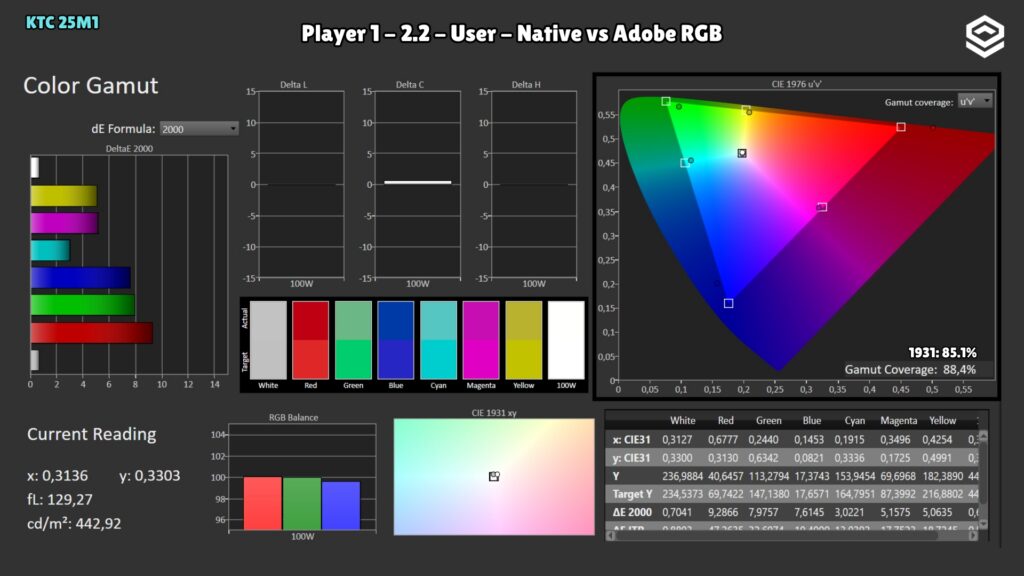
Task: Select the Red actual/target swatch
Action: click(310, 340)
